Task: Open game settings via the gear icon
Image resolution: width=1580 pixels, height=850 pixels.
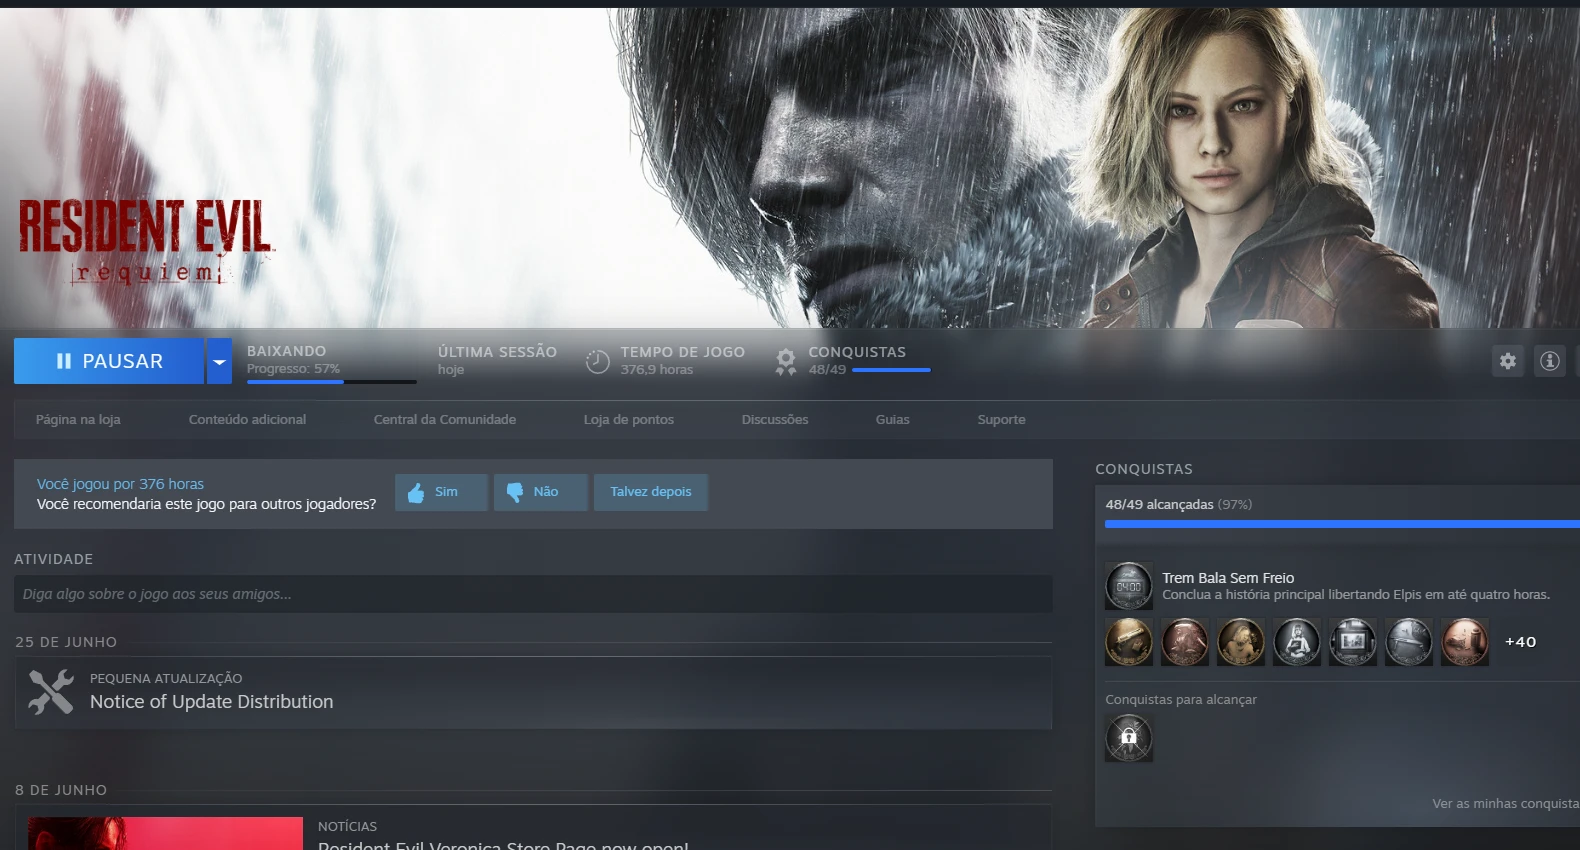Action: 1508,361
